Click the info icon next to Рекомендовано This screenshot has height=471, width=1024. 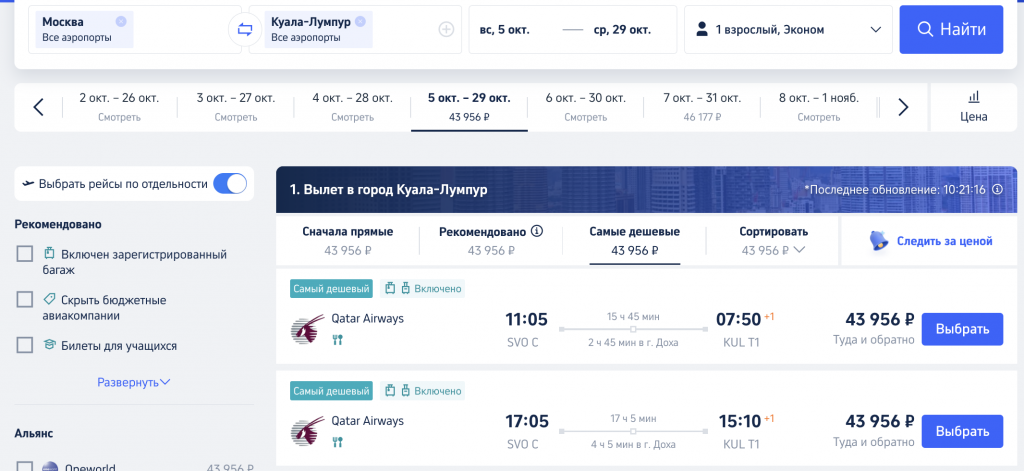point(537,231)
